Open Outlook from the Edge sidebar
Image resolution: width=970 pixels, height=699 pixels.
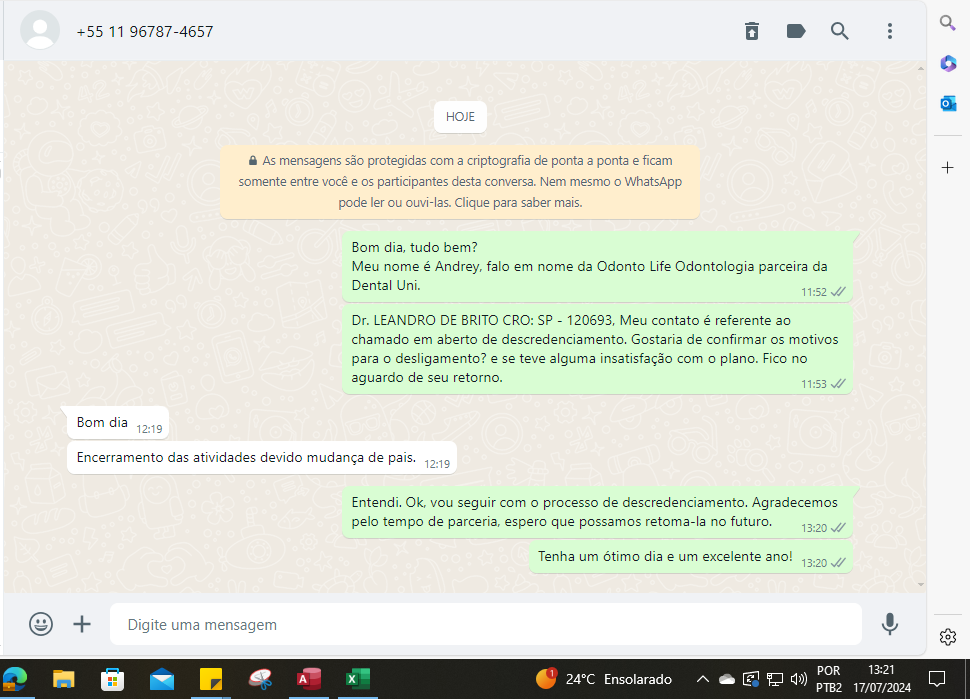948,103
